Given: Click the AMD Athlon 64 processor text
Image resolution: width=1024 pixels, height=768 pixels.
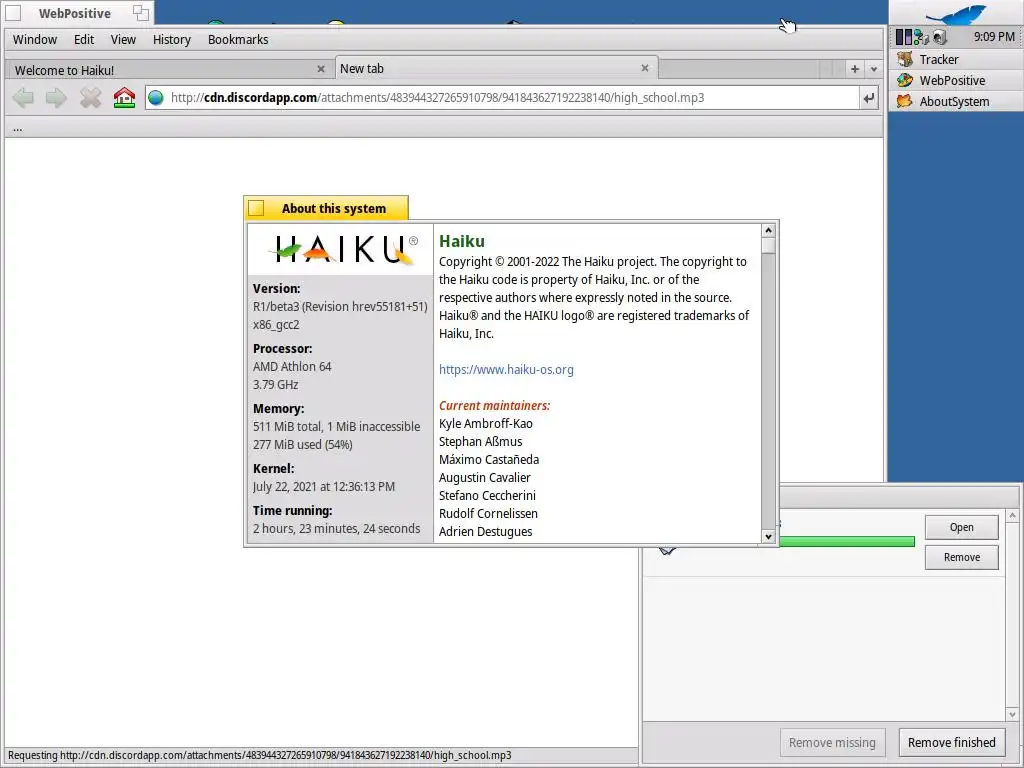Looking at the screenshot, I should coord(292,366).
